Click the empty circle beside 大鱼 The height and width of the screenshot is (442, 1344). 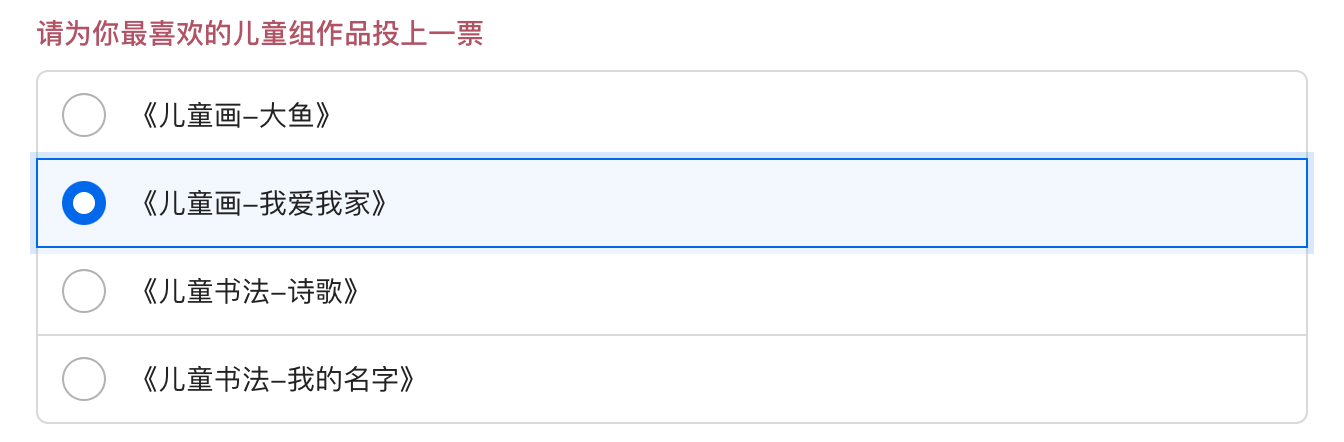tap(84, 115)
